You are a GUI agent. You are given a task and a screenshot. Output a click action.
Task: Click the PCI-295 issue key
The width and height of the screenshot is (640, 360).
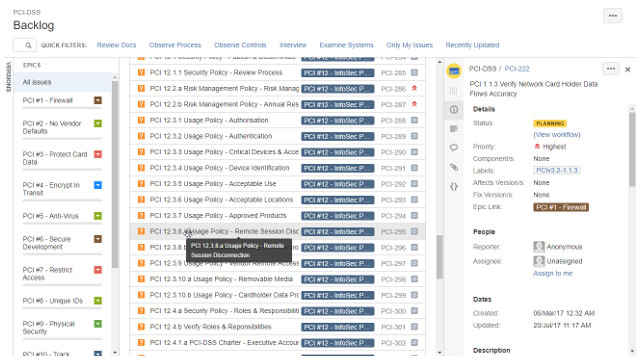point(393,231)
